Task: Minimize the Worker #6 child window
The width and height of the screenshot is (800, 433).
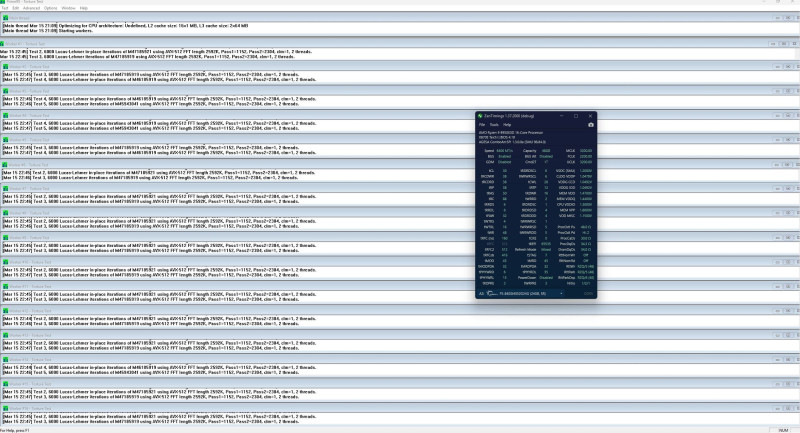Action: pyautogui.click(x=778, y=165)
